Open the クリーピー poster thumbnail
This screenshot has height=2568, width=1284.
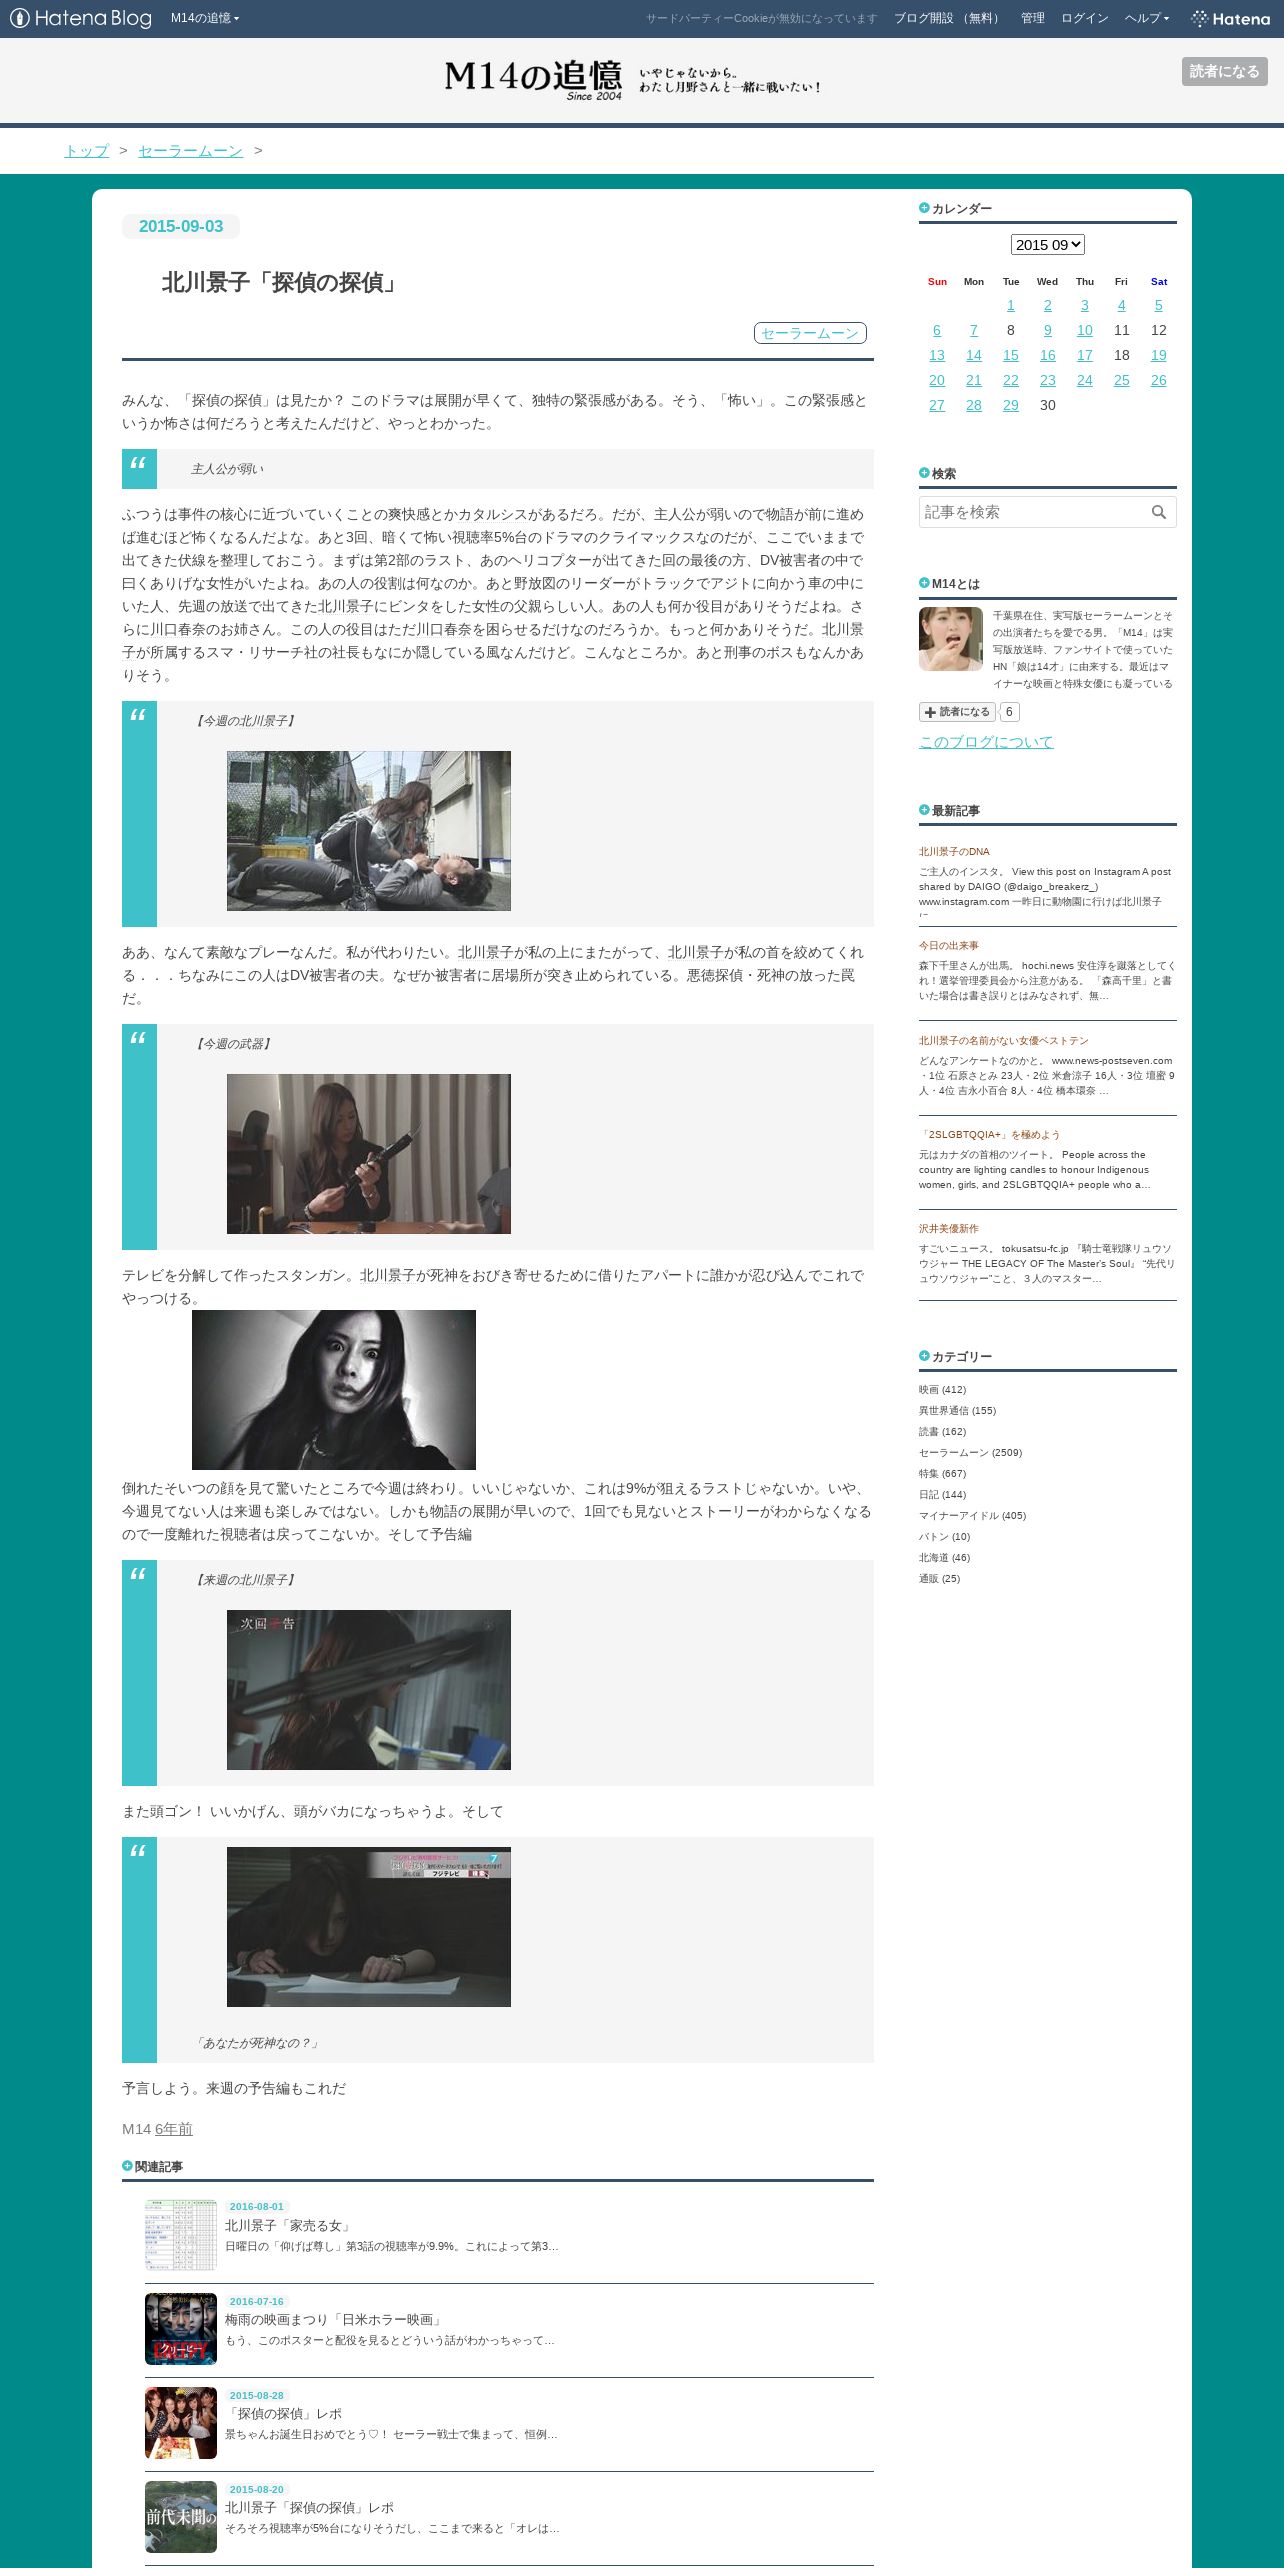pos(181,2329)
